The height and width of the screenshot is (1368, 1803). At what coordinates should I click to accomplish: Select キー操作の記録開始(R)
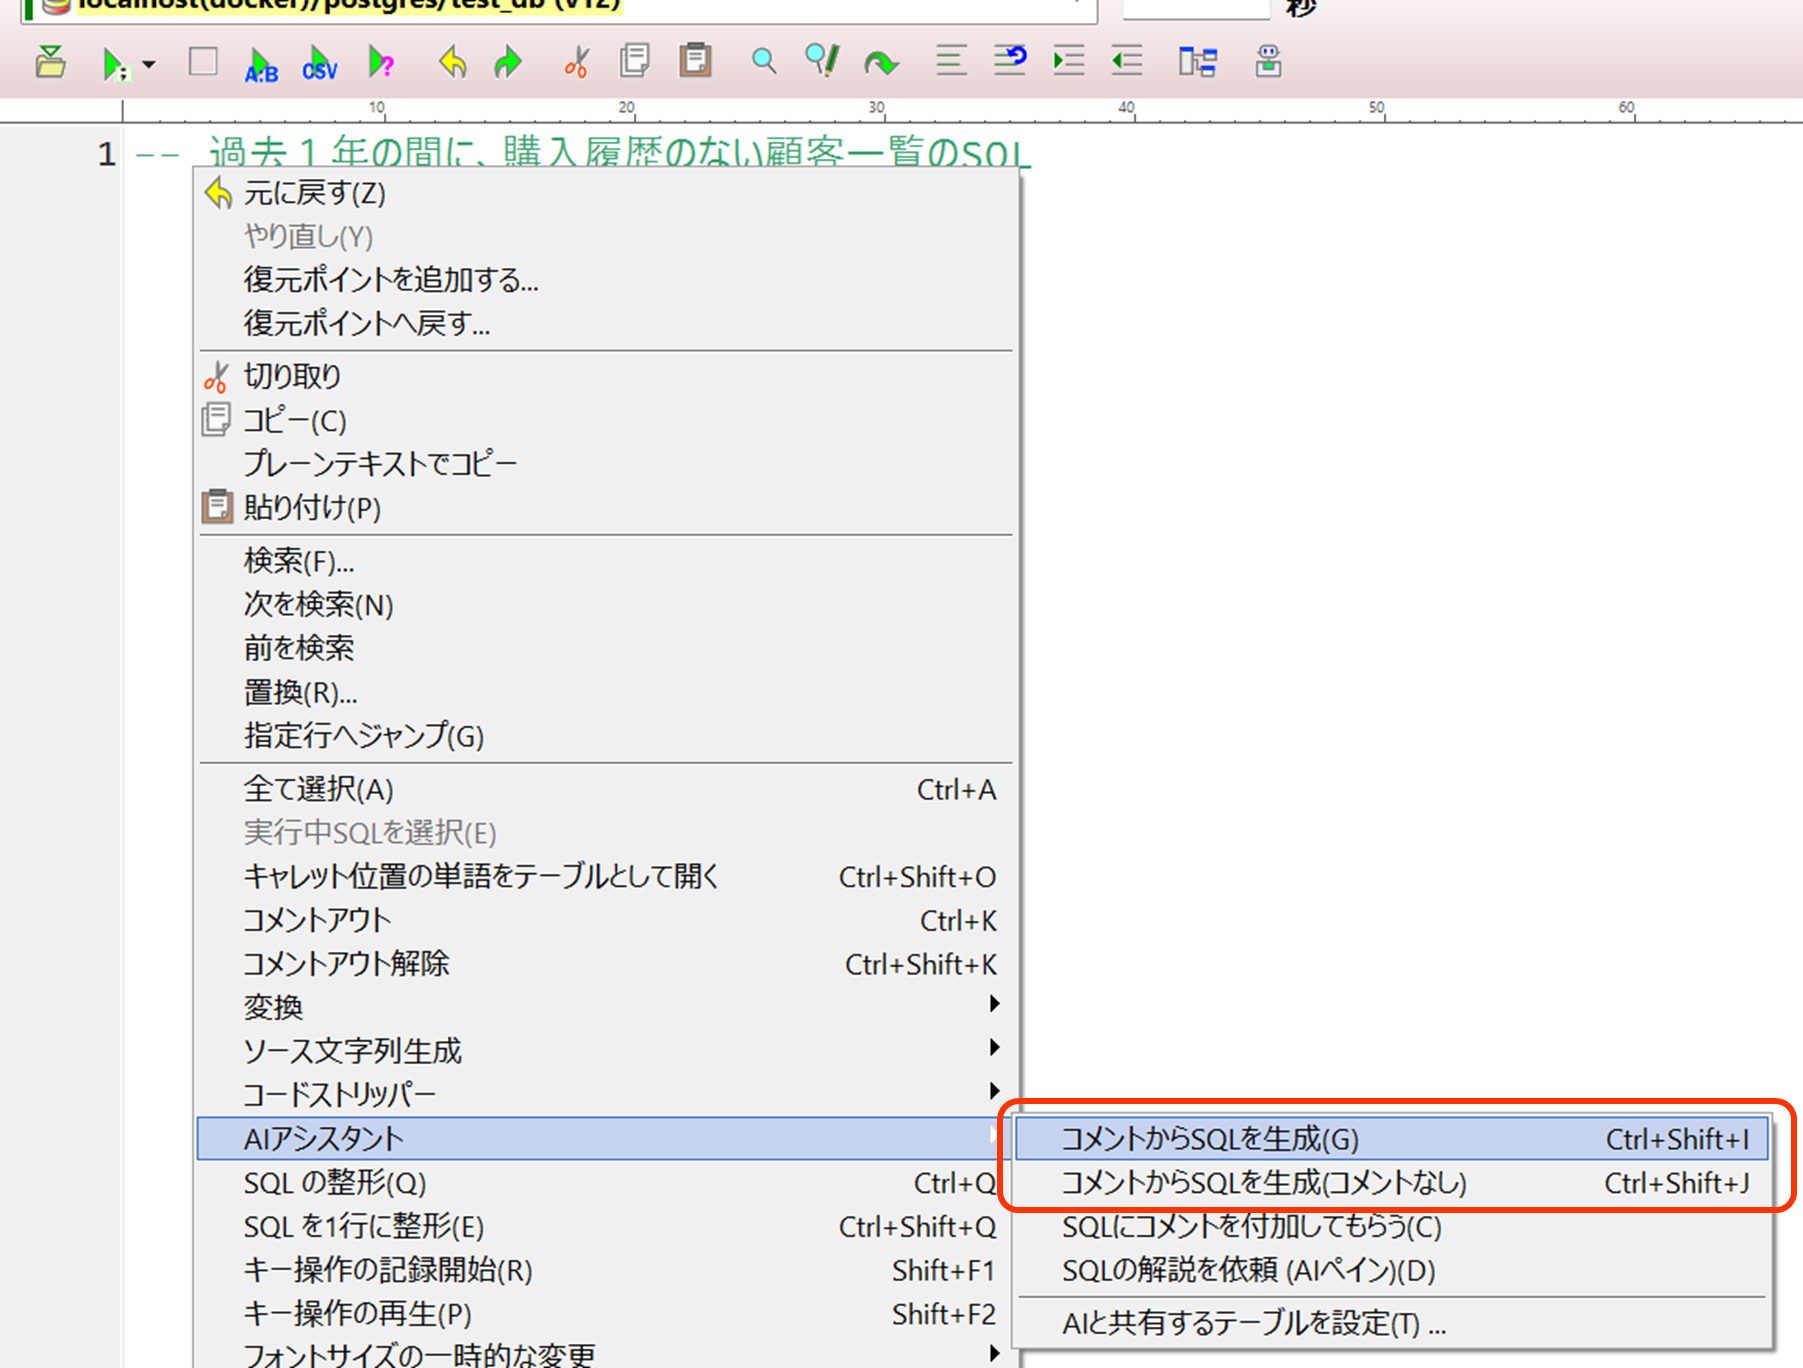tap(606, 1271)
